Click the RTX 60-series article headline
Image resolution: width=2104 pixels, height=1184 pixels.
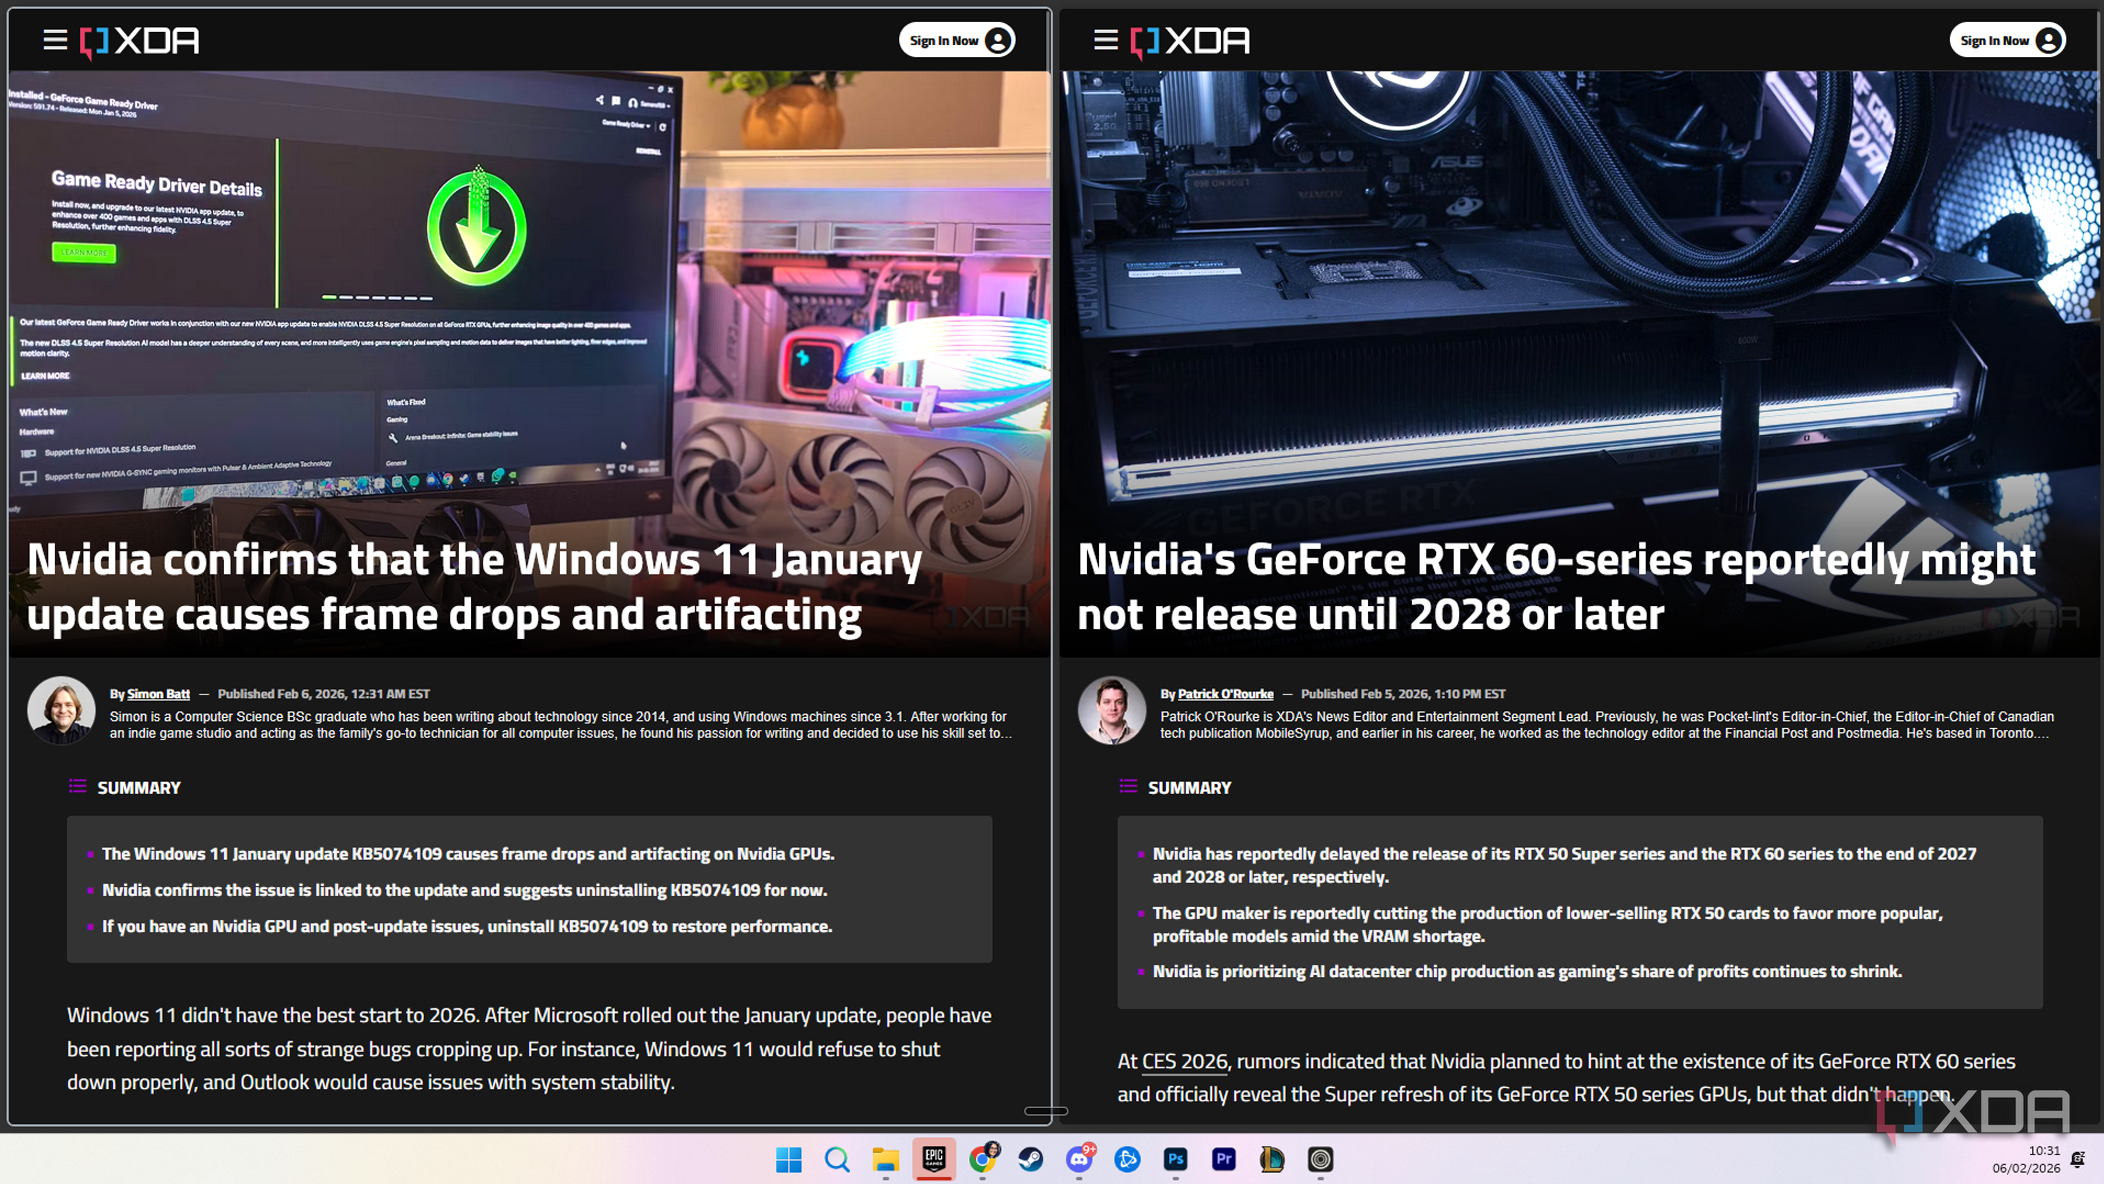(x=1556, y=586)
